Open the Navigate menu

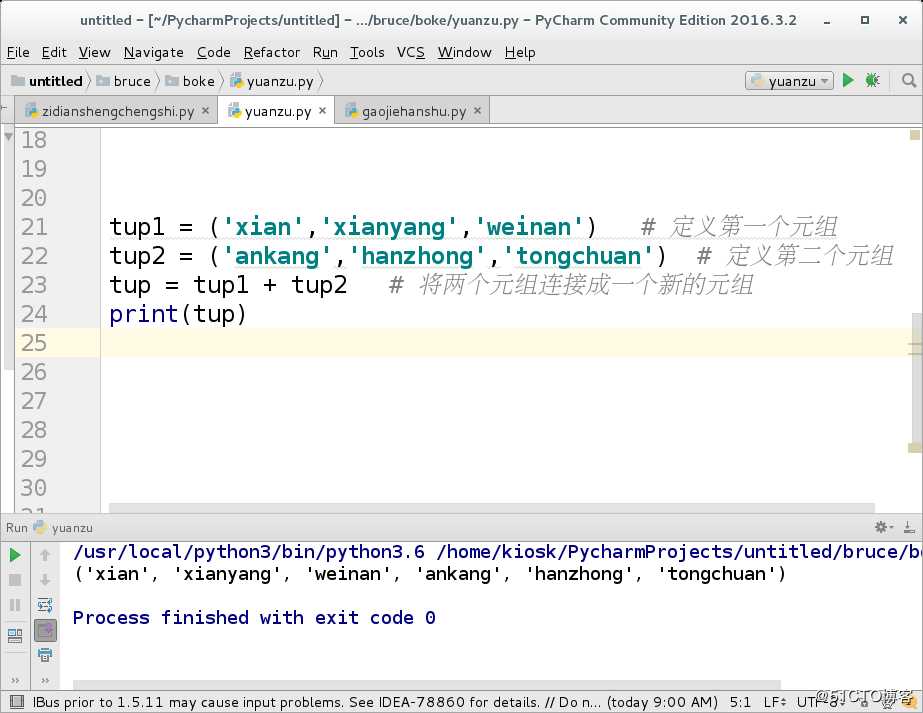153,52
